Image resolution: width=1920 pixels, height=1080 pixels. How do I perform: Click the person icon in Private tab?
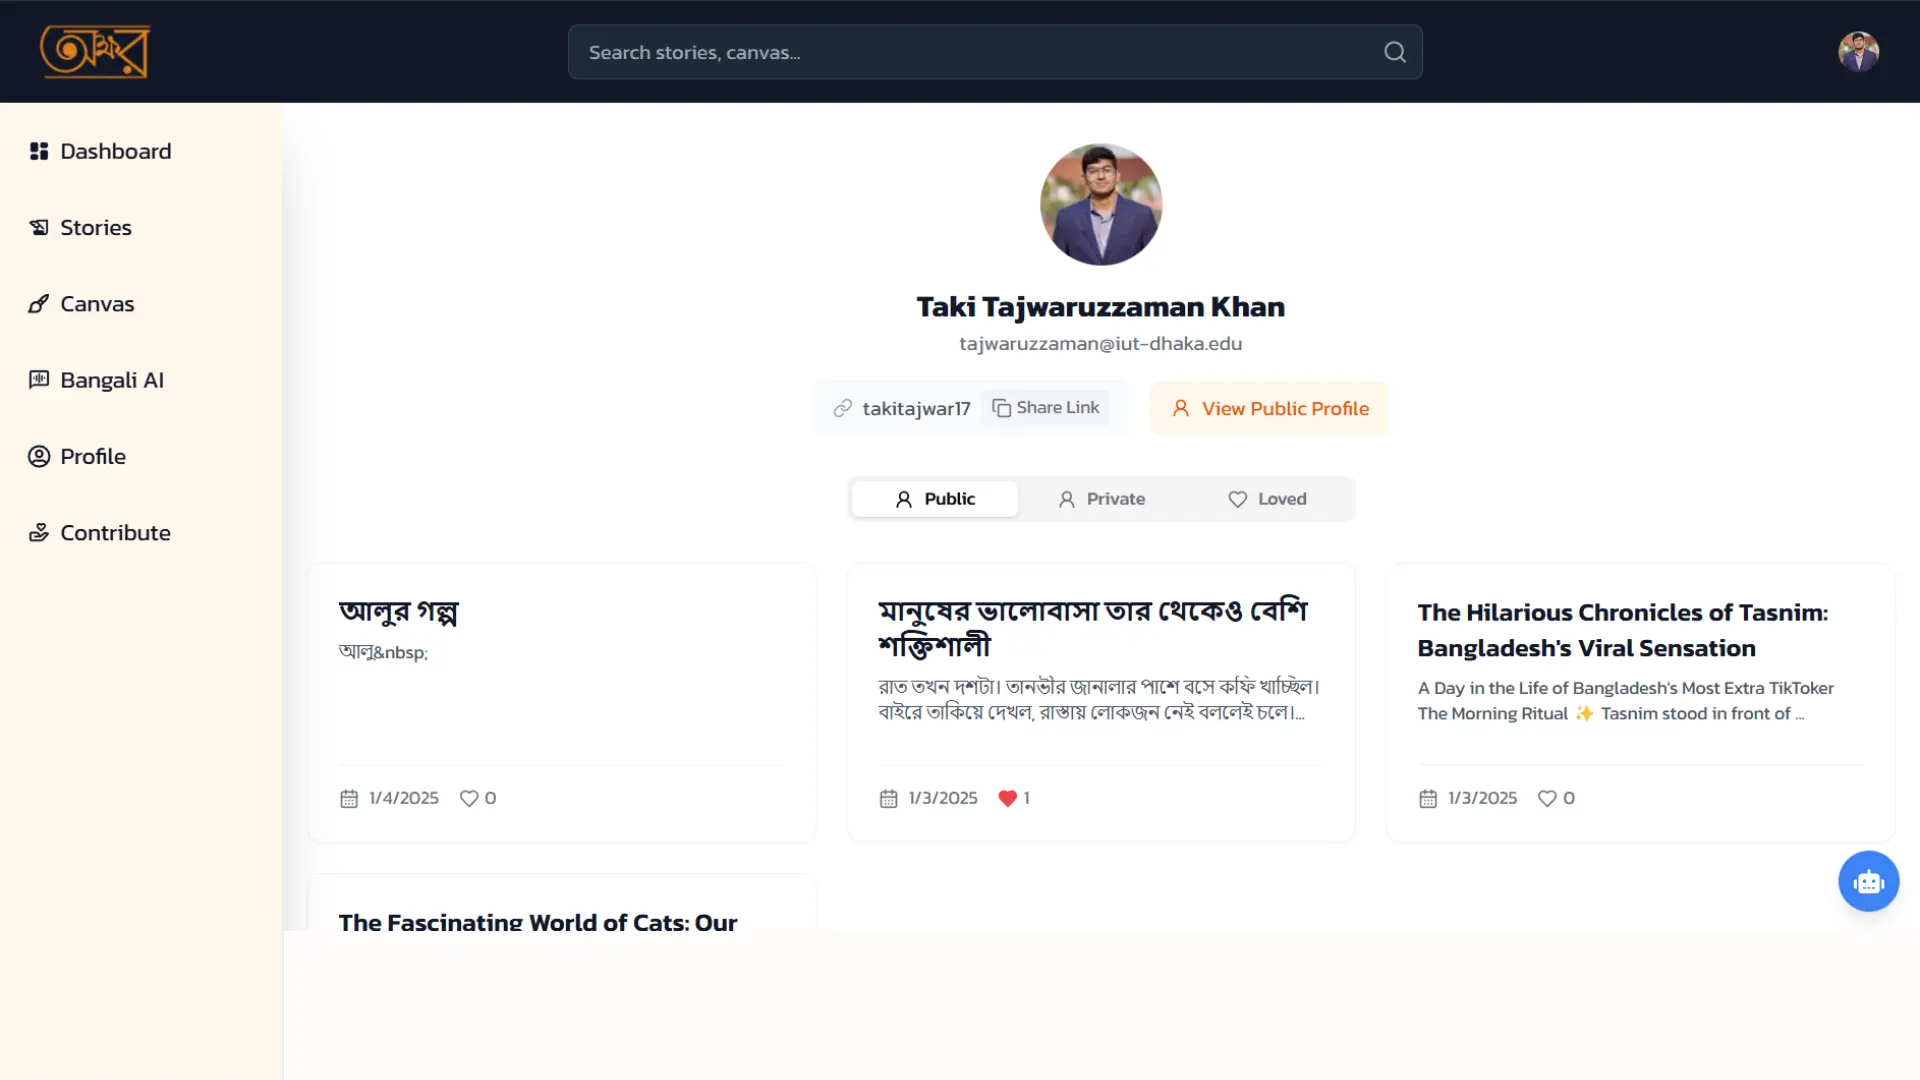click(1066, 499)
